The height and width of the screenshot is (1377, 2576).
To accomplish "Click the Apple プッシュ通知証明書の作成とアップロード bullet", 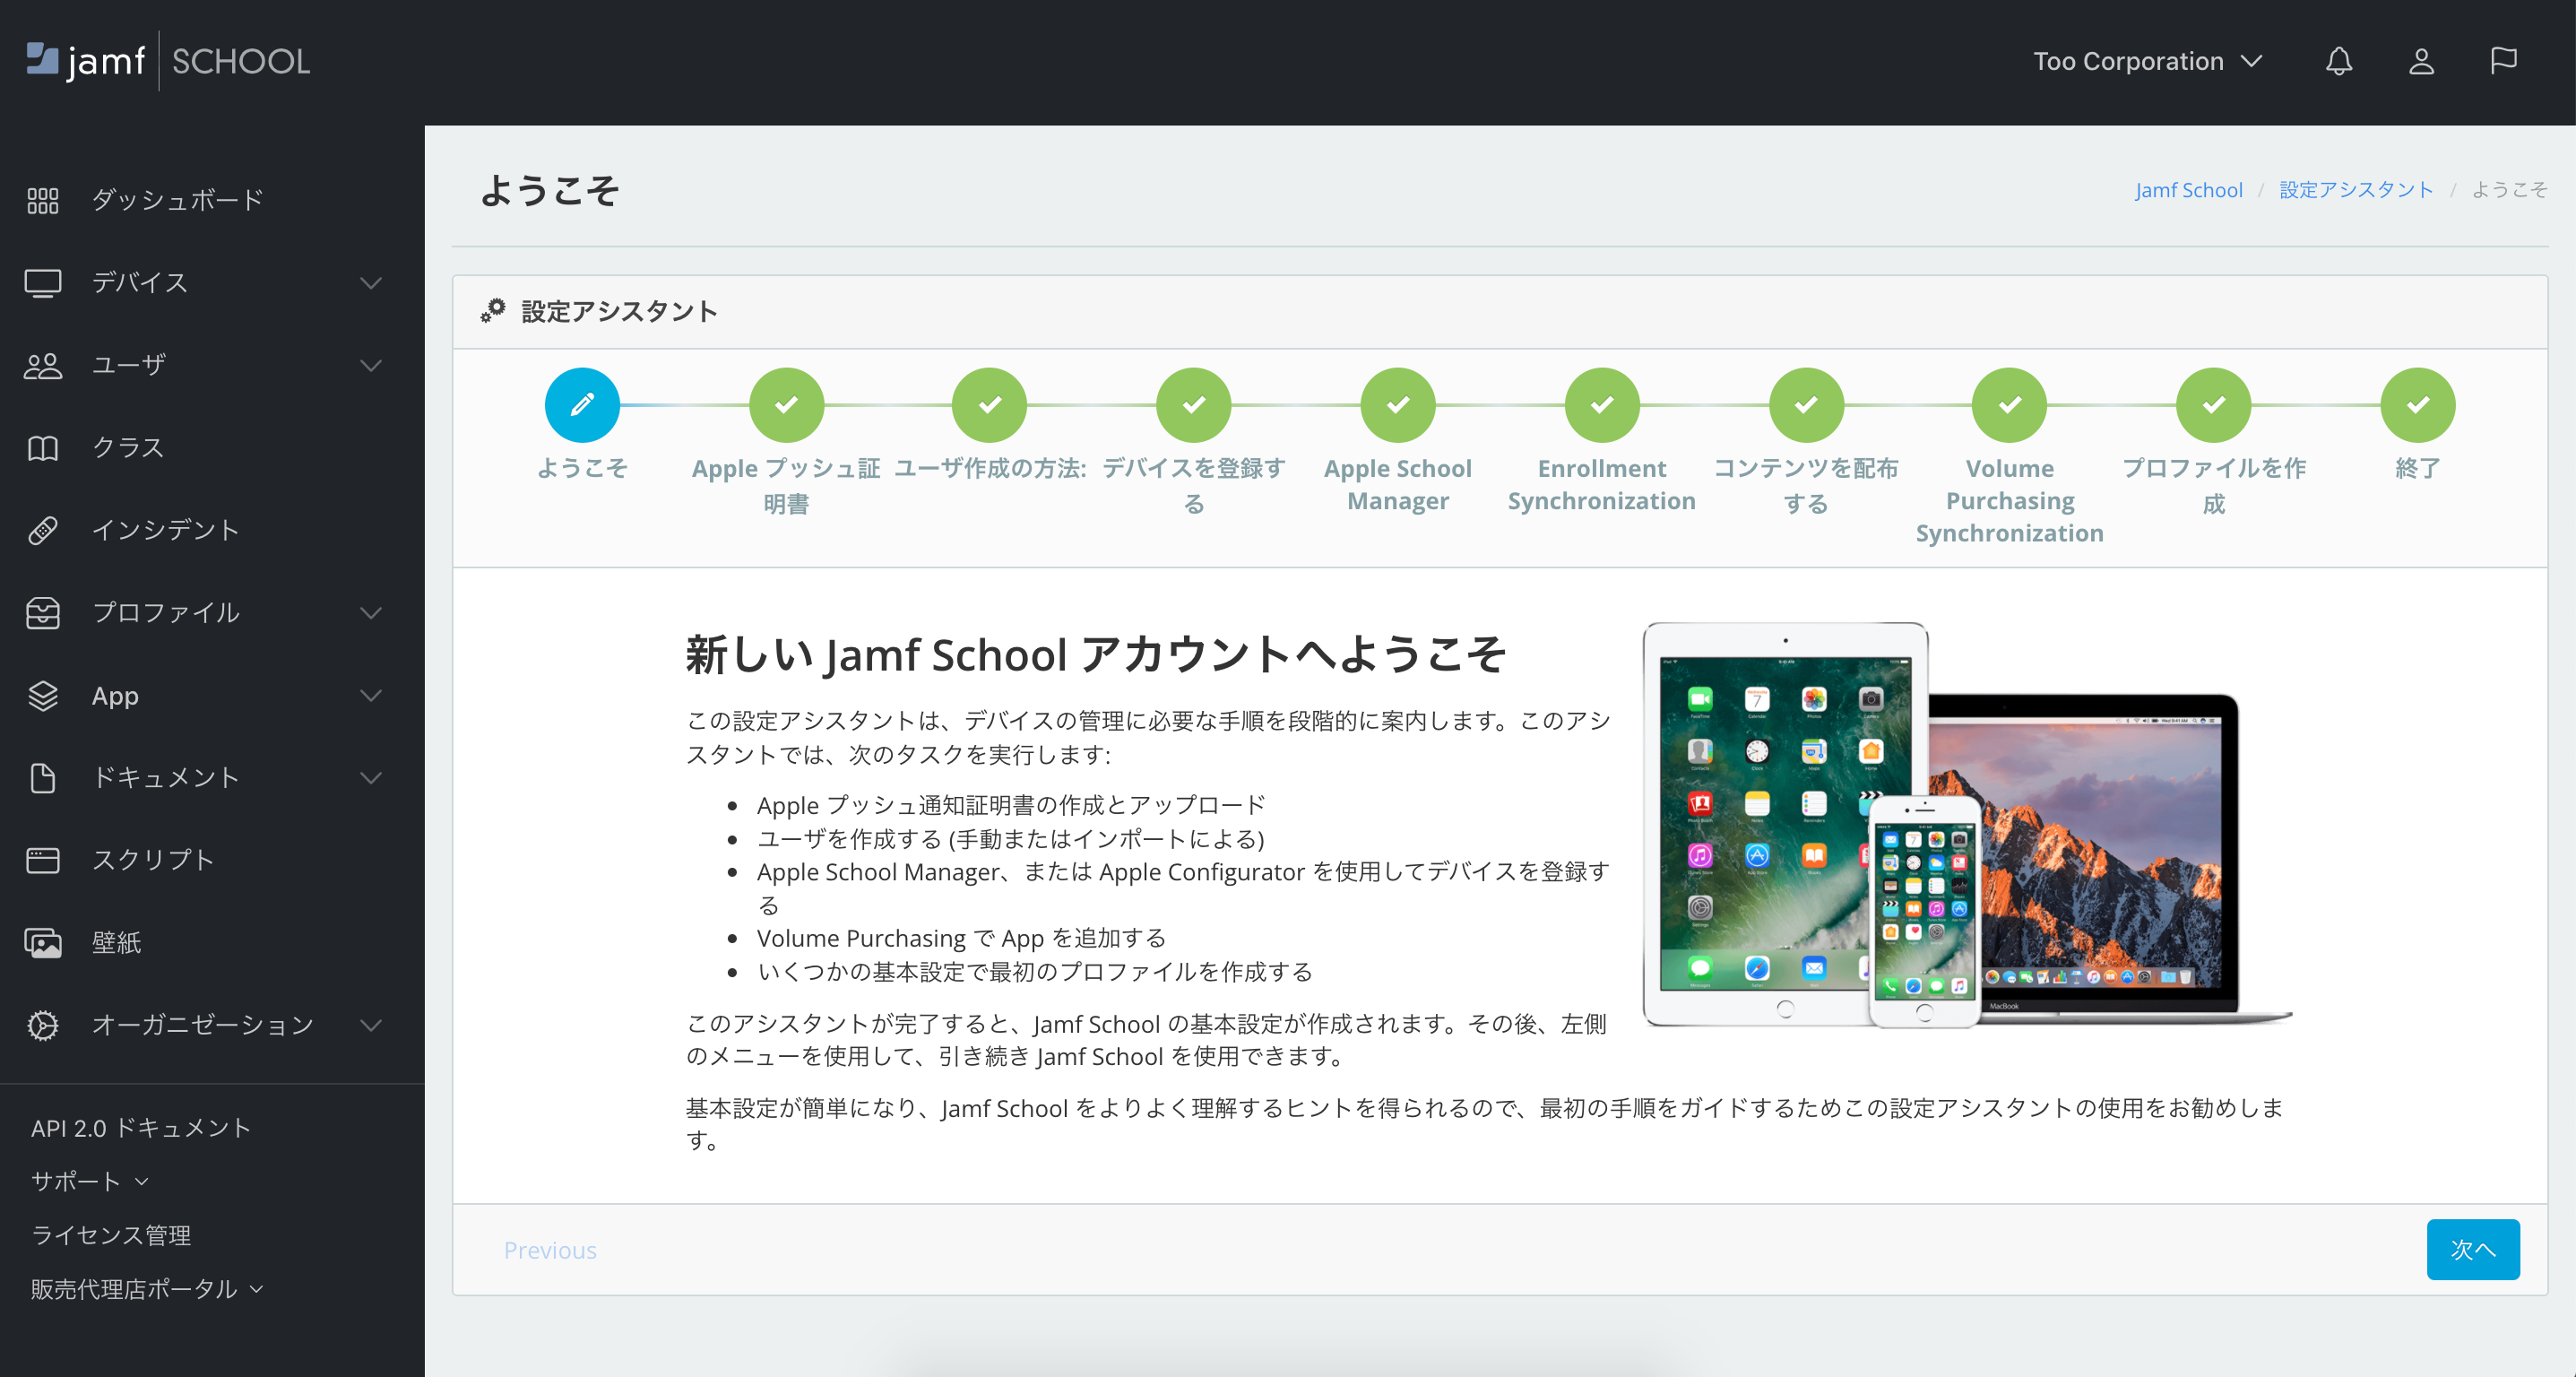I will tap(1011, 805).
